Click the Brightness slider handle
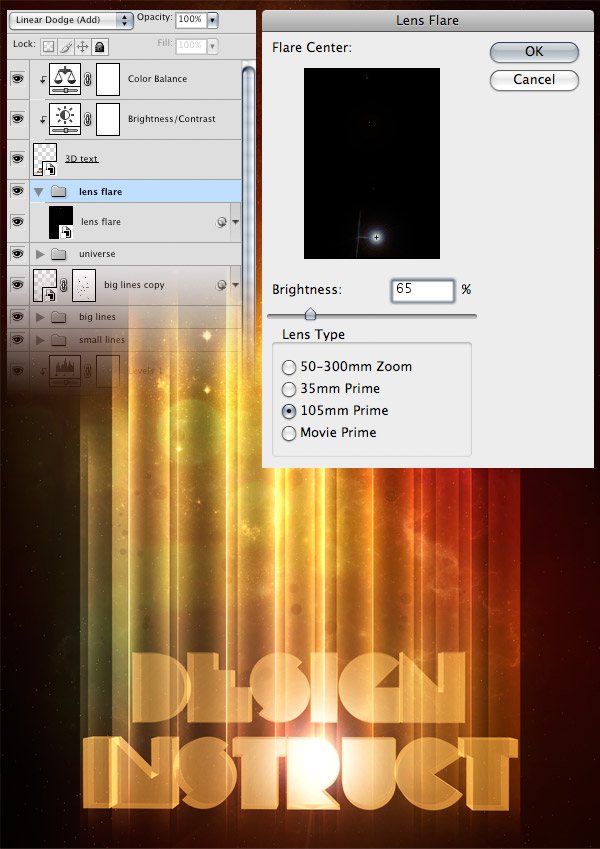The image size is (600, 849). pyautogui.click(x=310, y=314)
